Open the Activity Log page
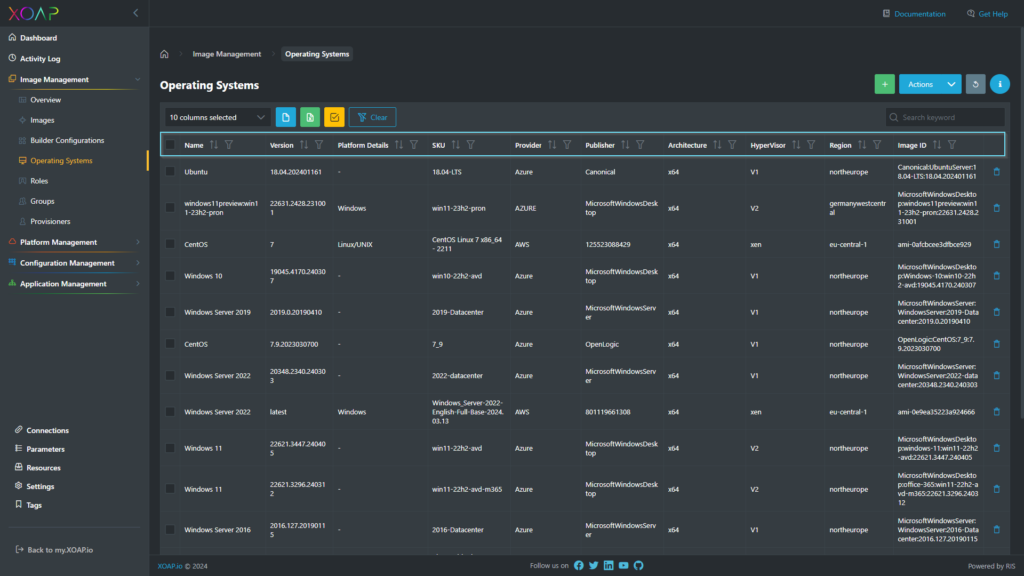1024x576 pixels. (x=40, y=59)
